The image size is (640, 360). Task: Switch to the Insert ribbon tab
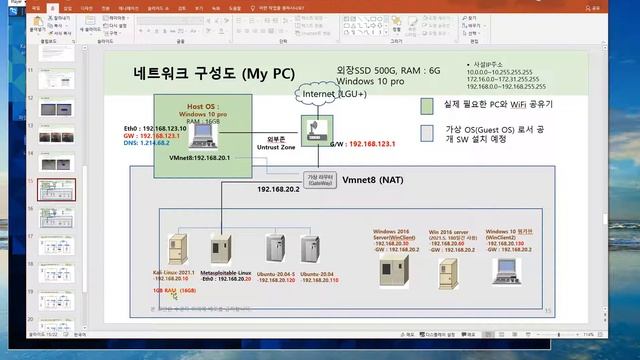click(68, 8)
